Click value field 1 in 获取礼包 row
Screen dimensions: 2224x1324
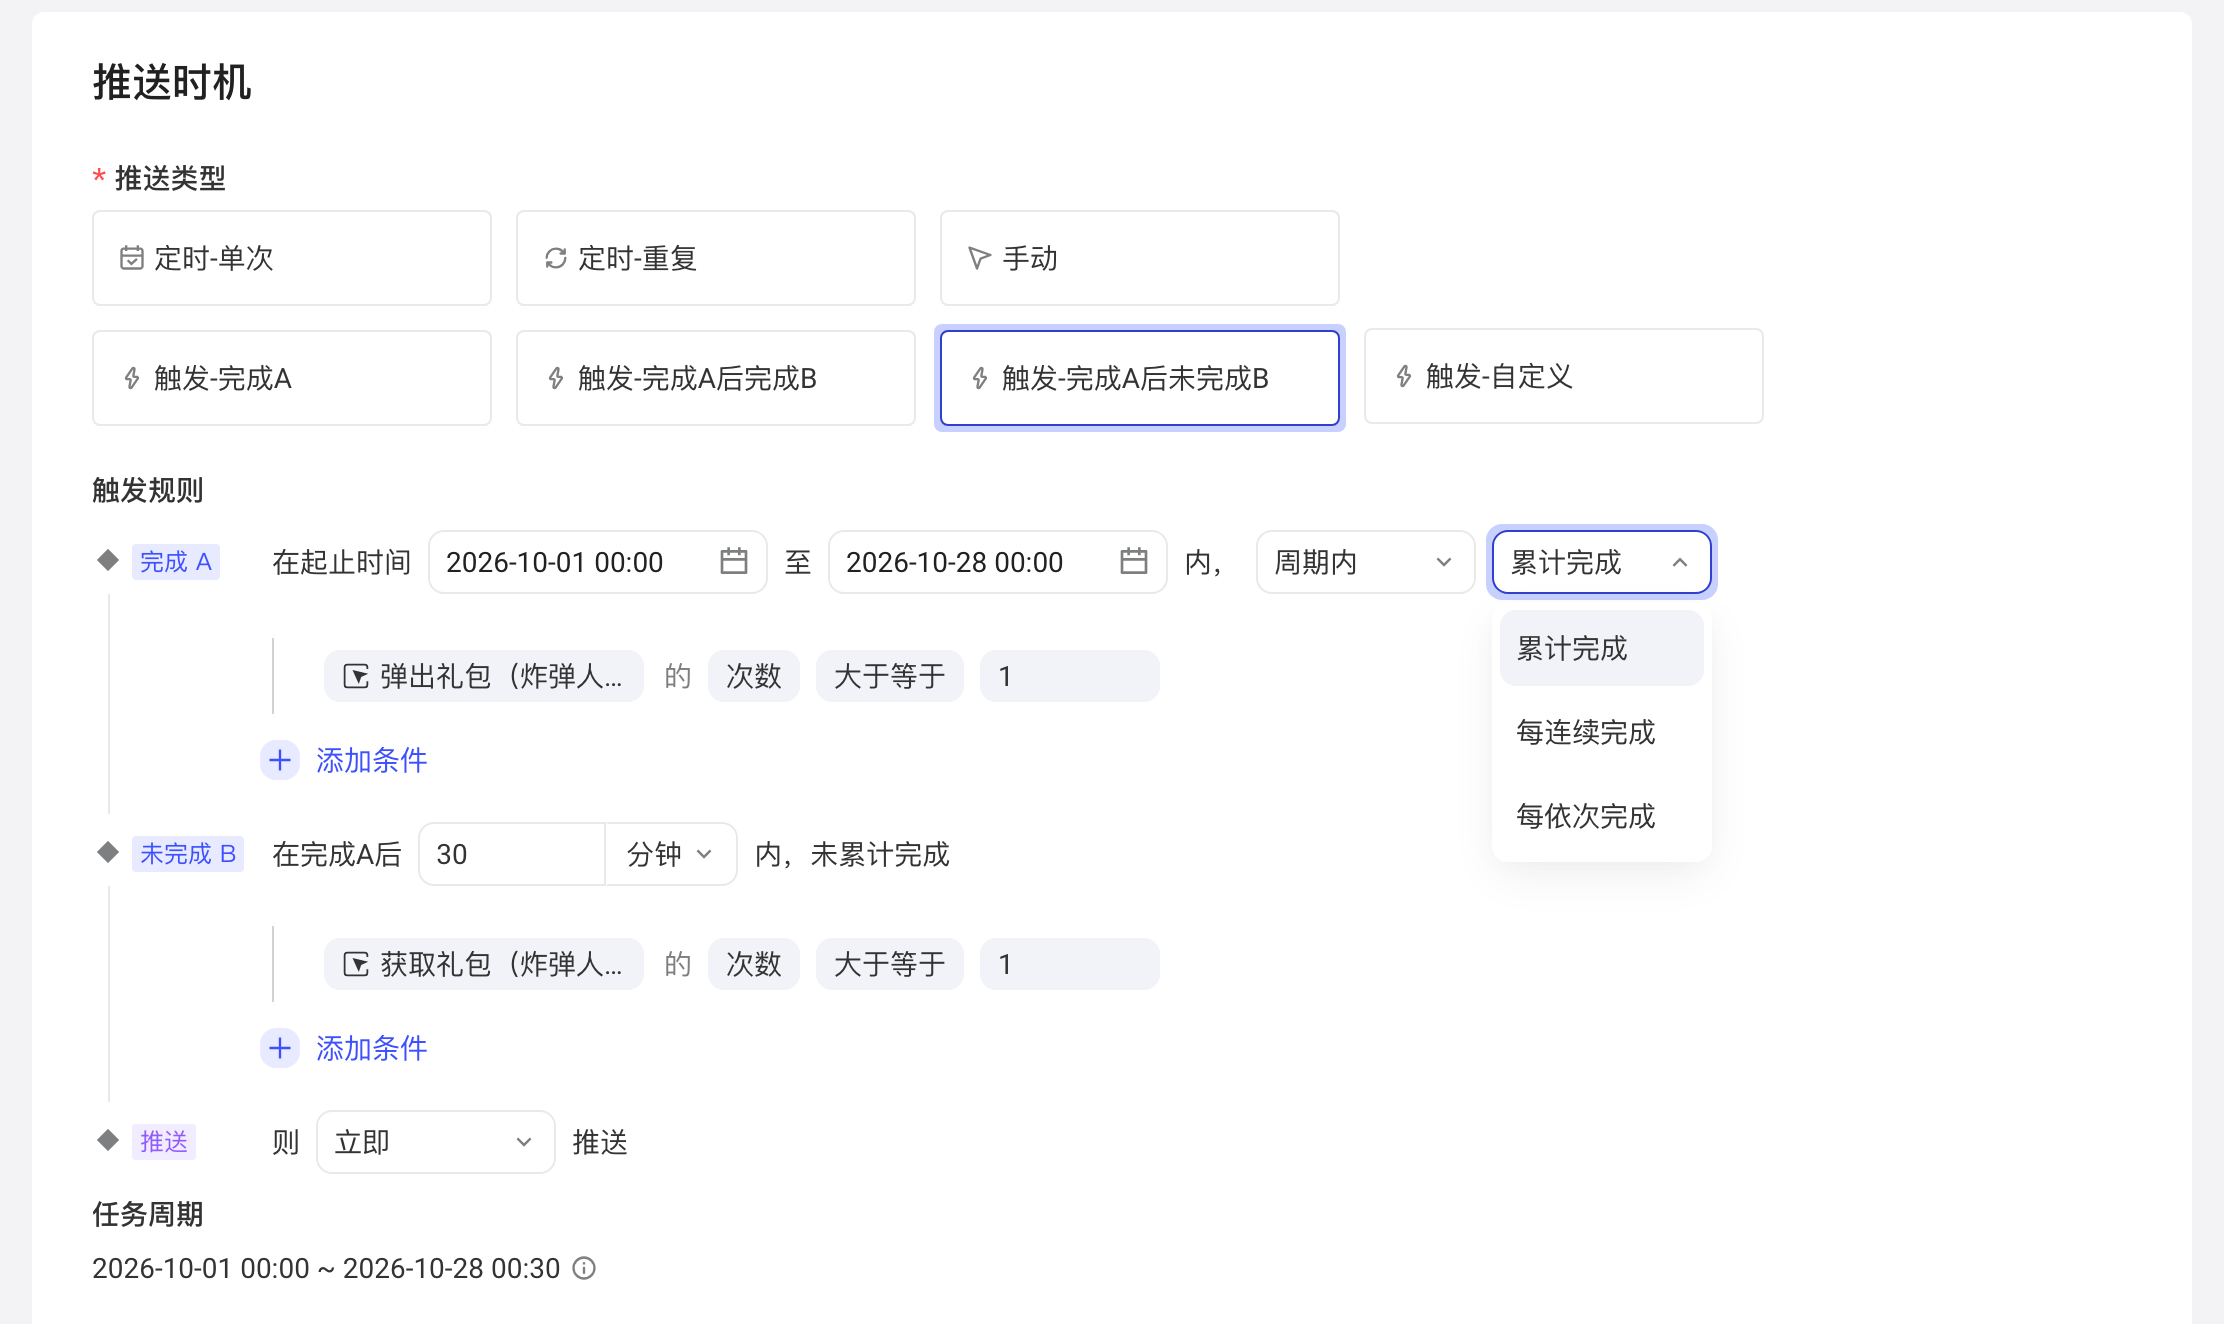[1070, 964]
